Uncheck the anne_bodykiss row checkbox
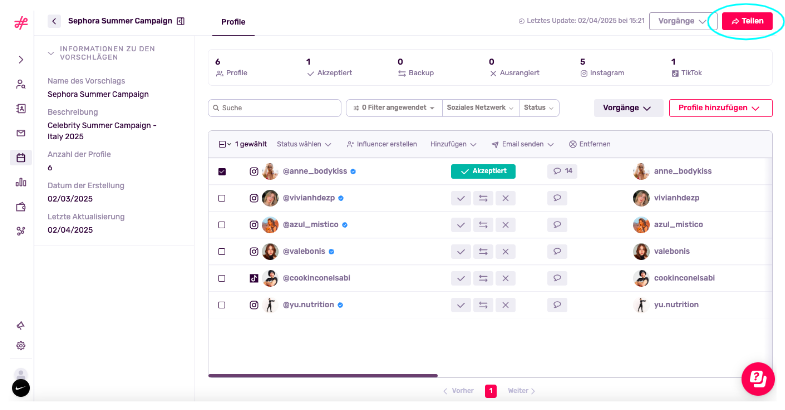The width and height of the screenshot is (785, 410). click(x=222, y=171)
